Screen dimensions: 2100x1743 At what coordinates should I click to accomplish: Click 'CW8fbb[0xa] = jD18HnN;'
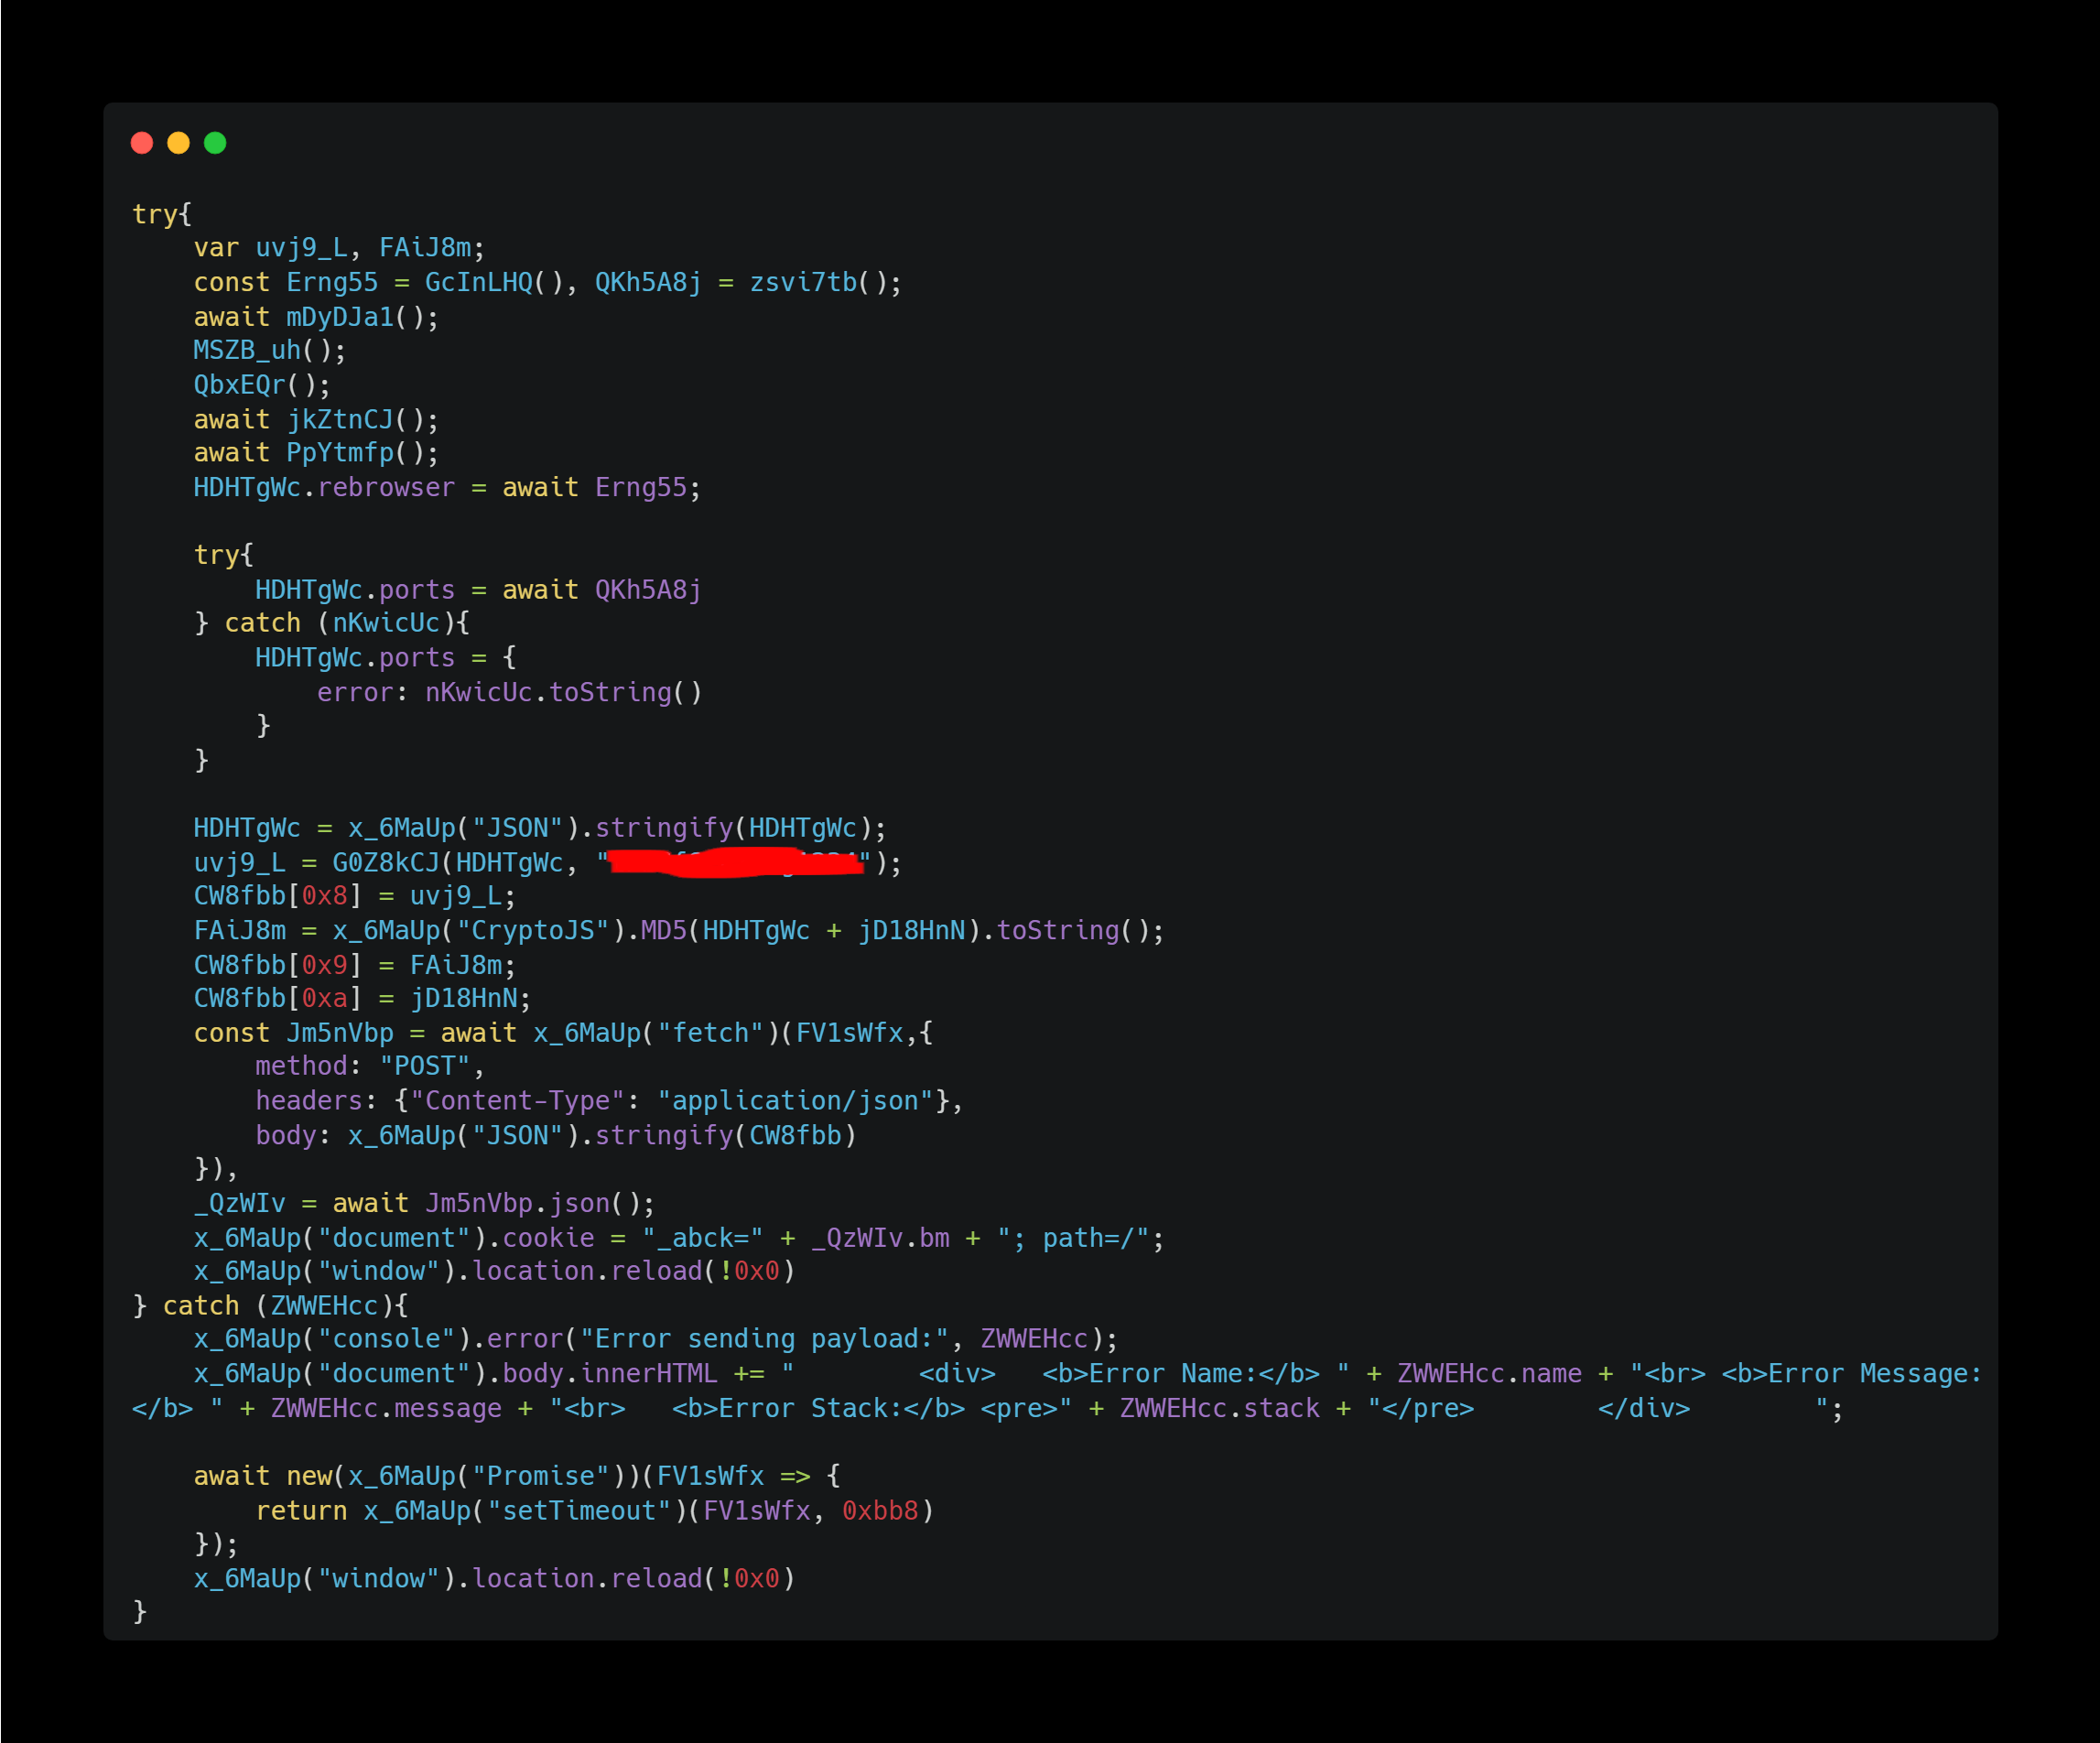pos(362,999)
